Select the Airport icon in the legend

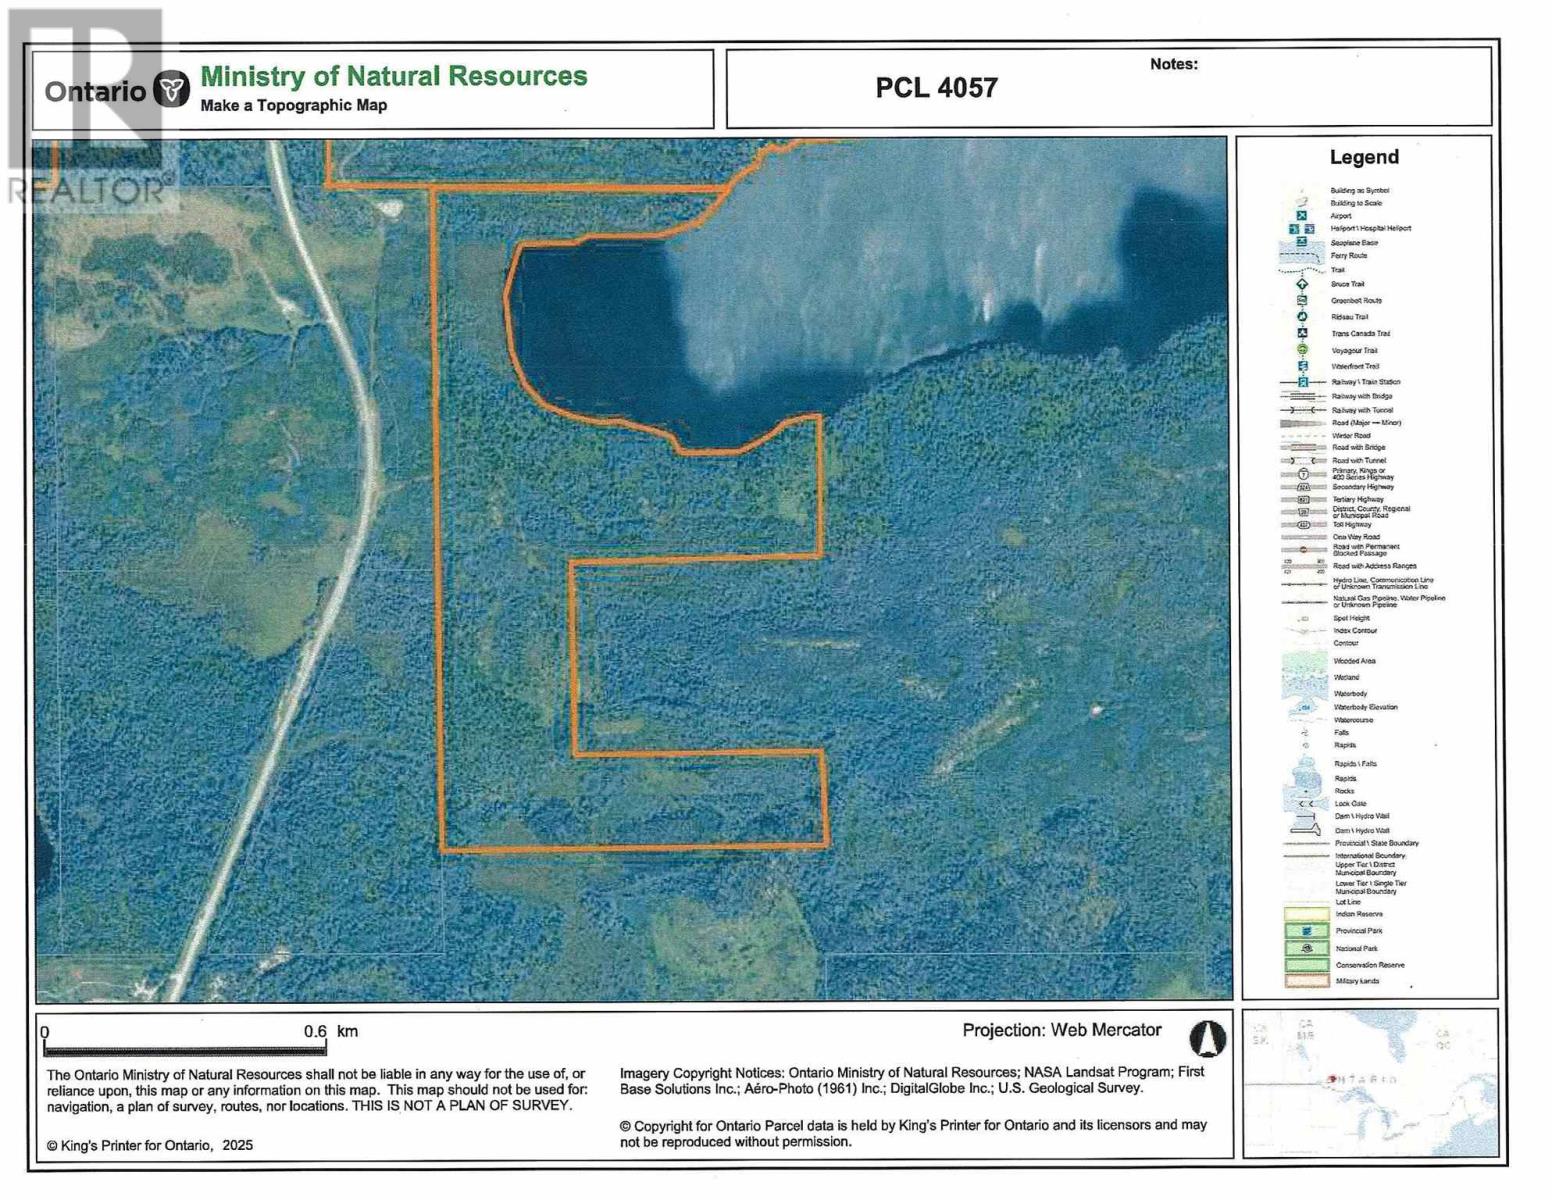pyautogui.click(x=1302, y=215)
